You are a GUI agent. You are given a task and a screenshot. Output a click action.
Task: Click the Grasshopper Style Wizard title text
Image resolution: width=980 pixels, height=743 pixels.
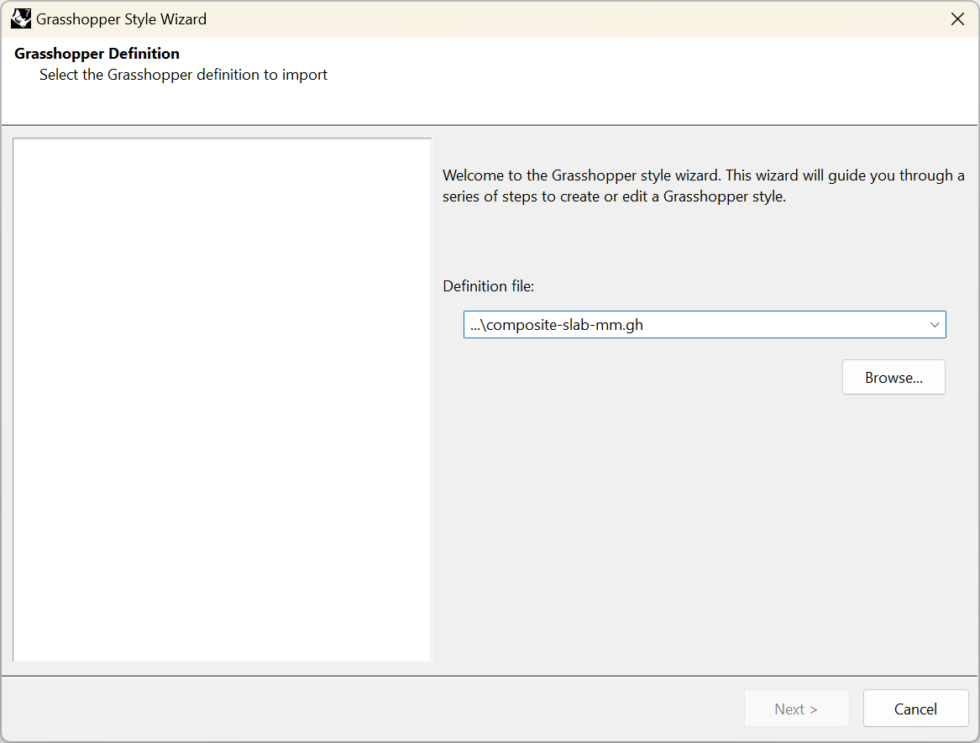(121, 19)
